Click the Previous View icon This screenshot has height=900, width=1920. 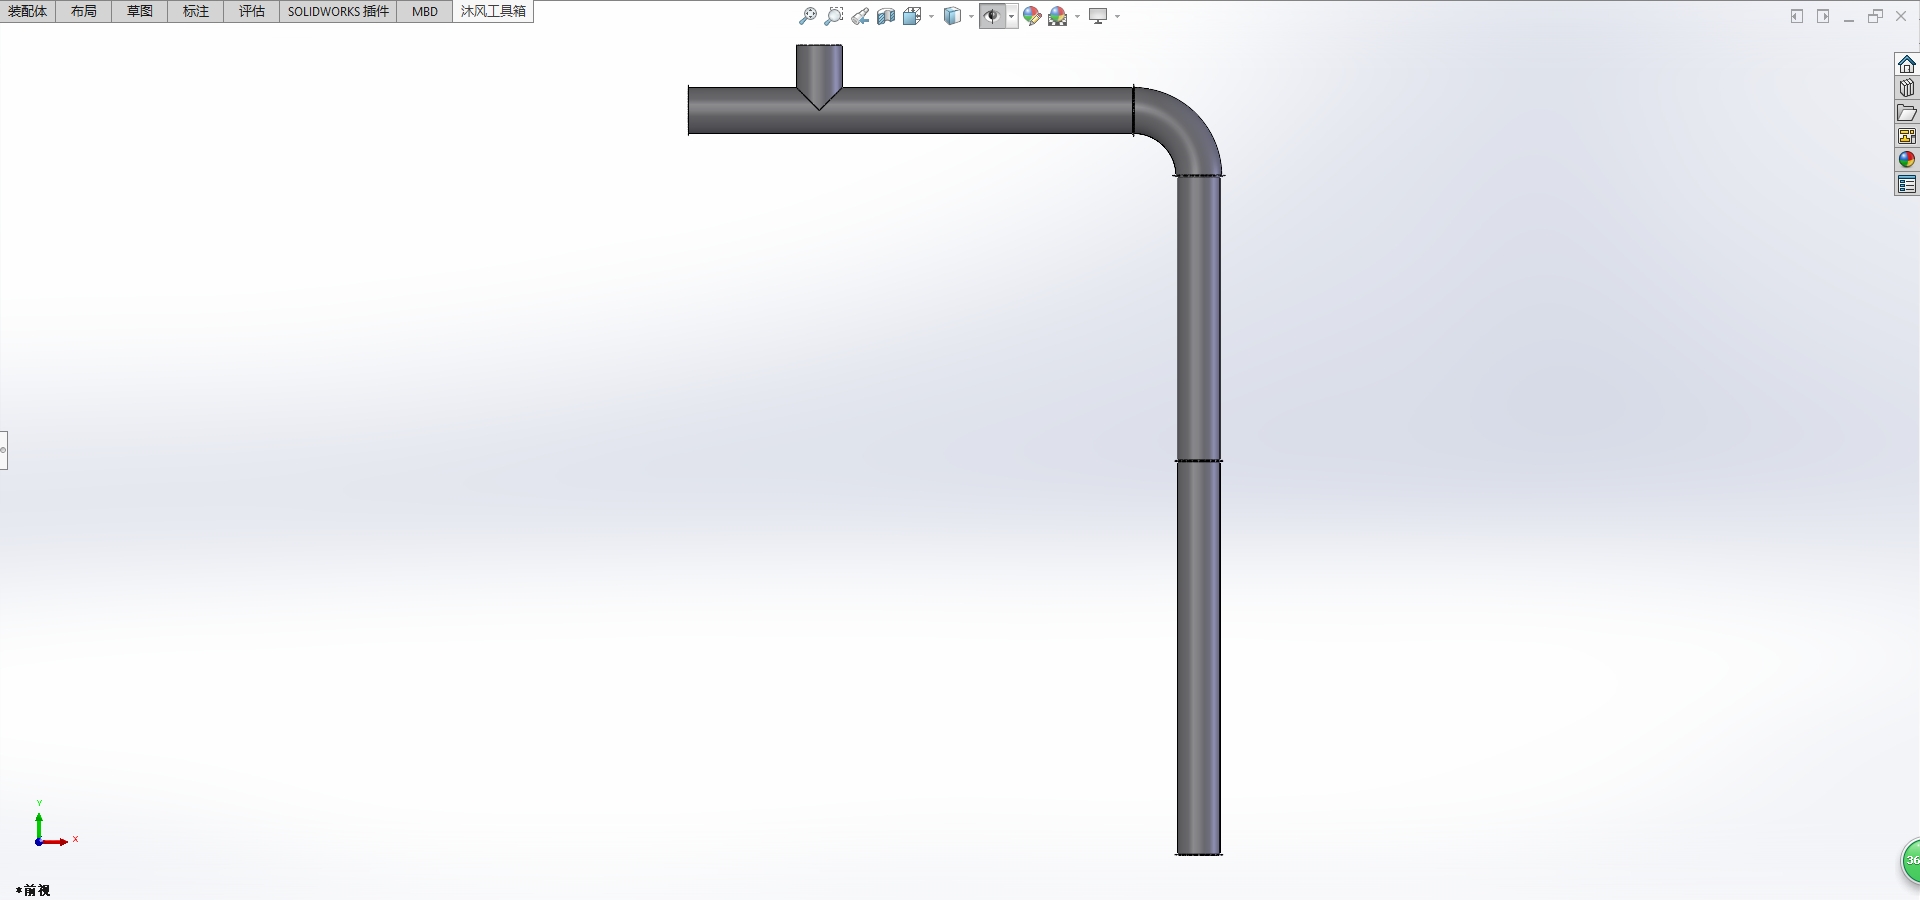point(860,16)
